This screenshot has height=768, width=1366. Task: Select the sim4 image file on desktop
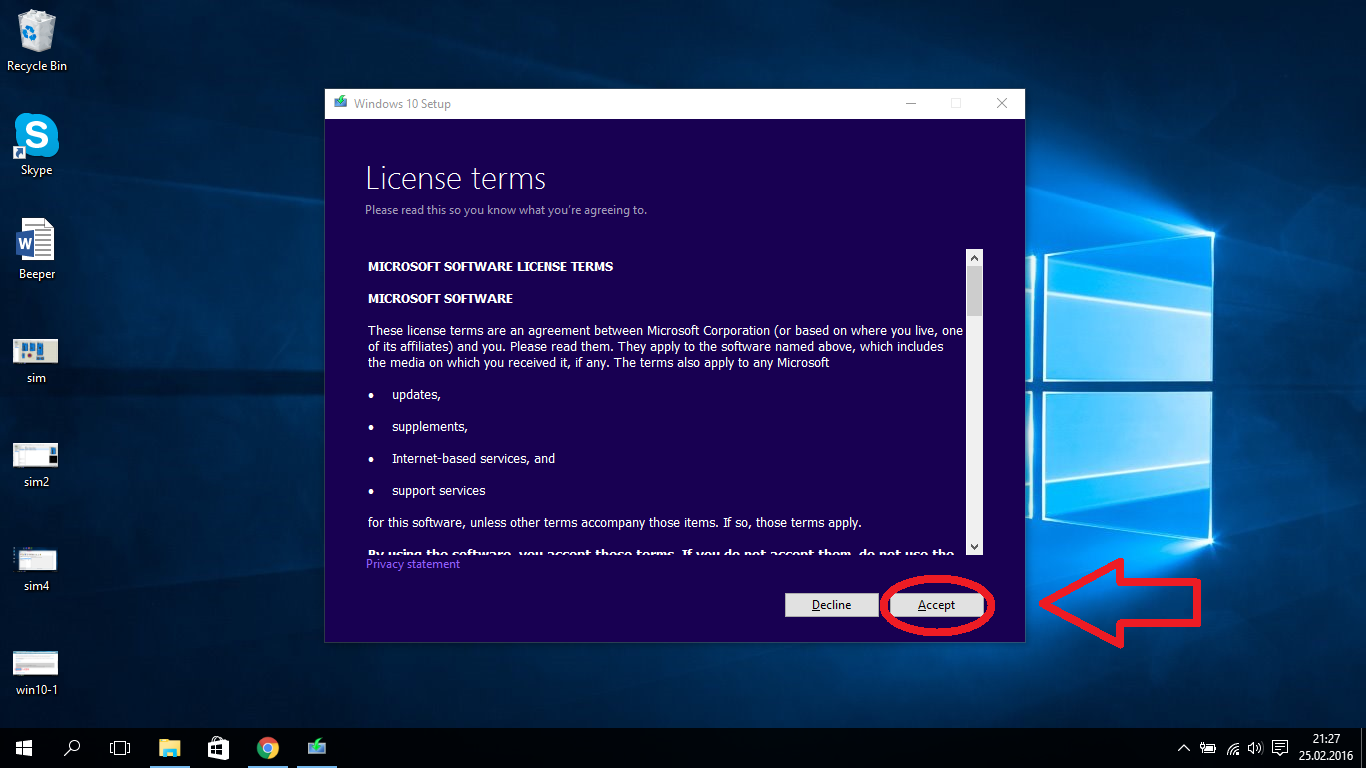pos(36,568)
